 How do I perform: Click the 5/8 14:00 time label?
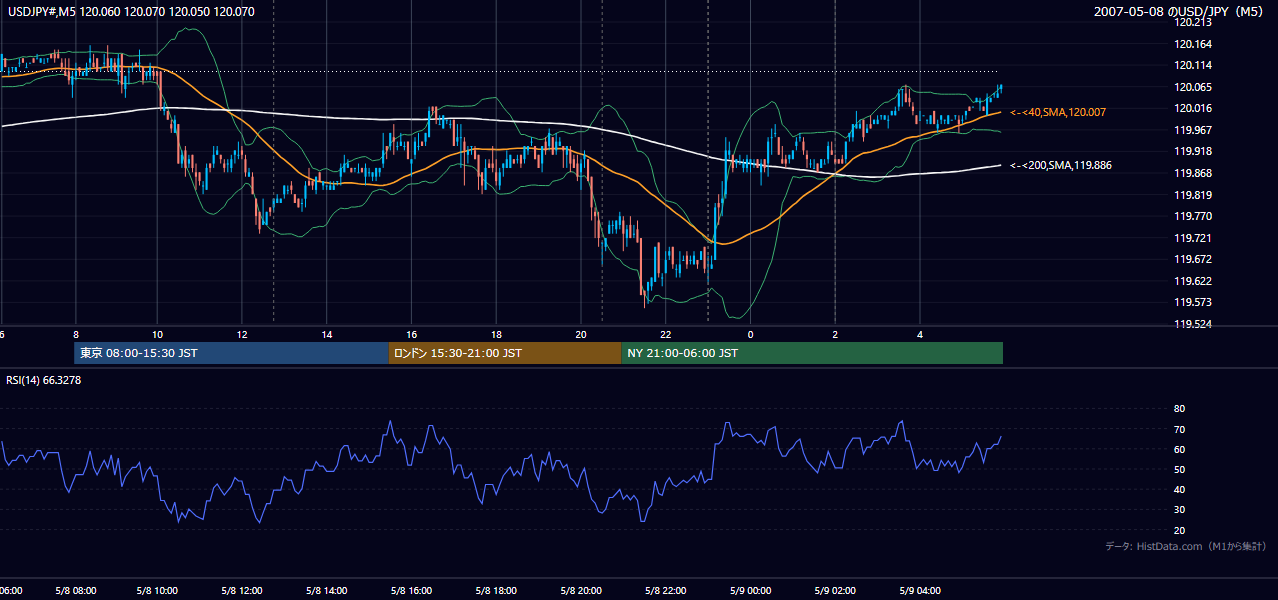pos(328,590)
